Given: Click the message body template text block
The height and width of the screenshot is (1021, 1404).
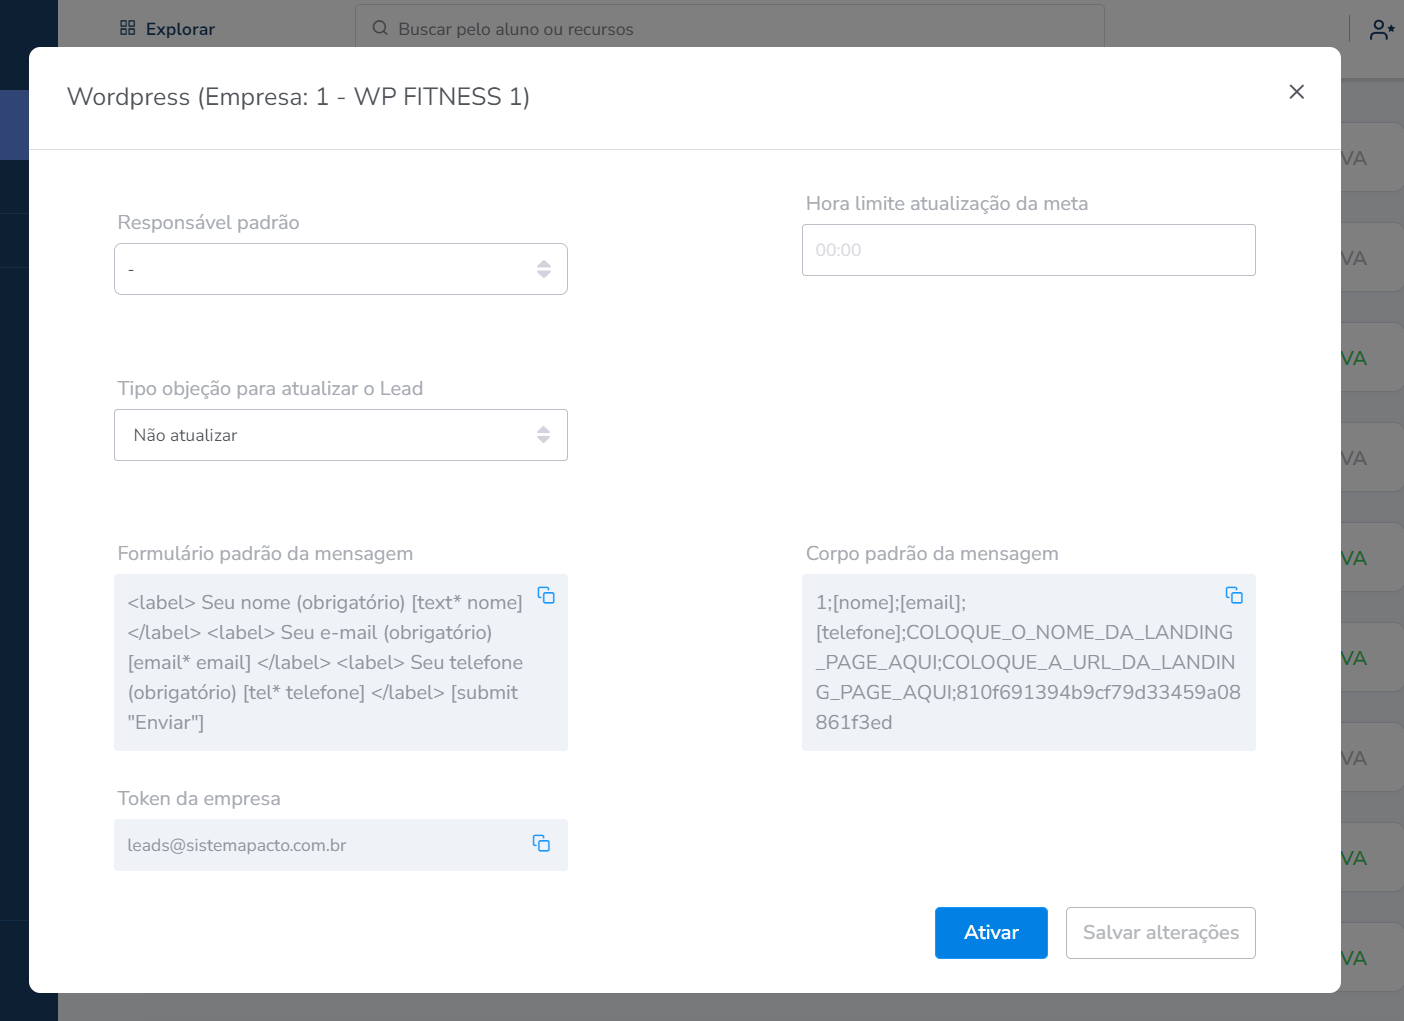Looking at the screenshot, I should coord(1020,662).
